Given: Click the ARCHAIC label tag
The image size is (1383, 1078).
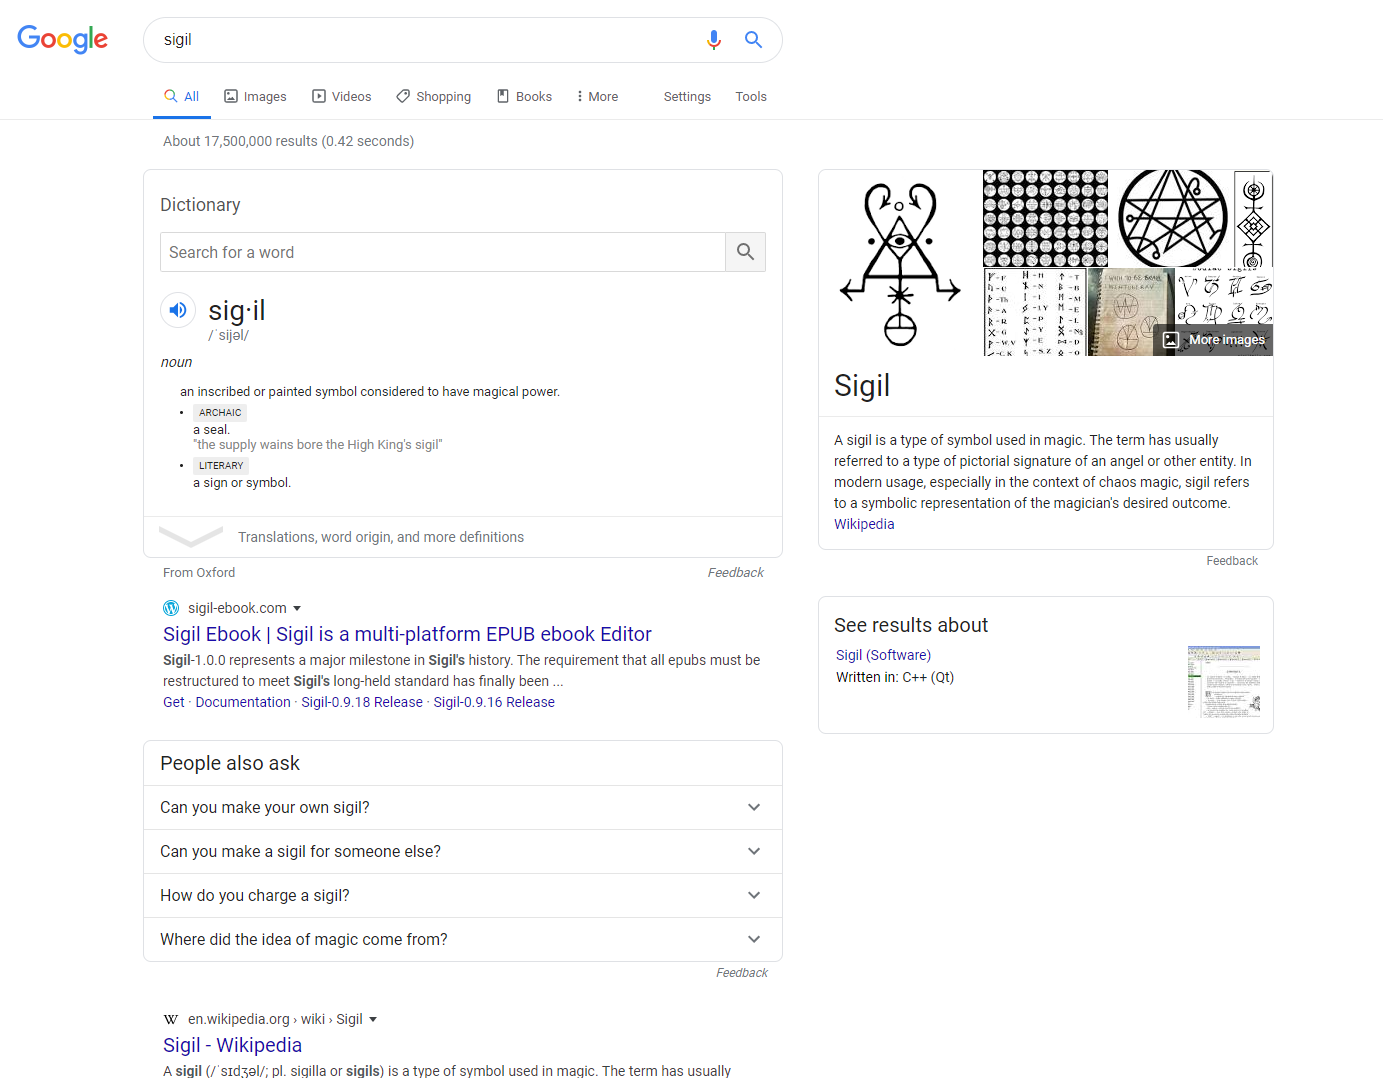Looking at the screenshot, I should click(x=220, y=412).
